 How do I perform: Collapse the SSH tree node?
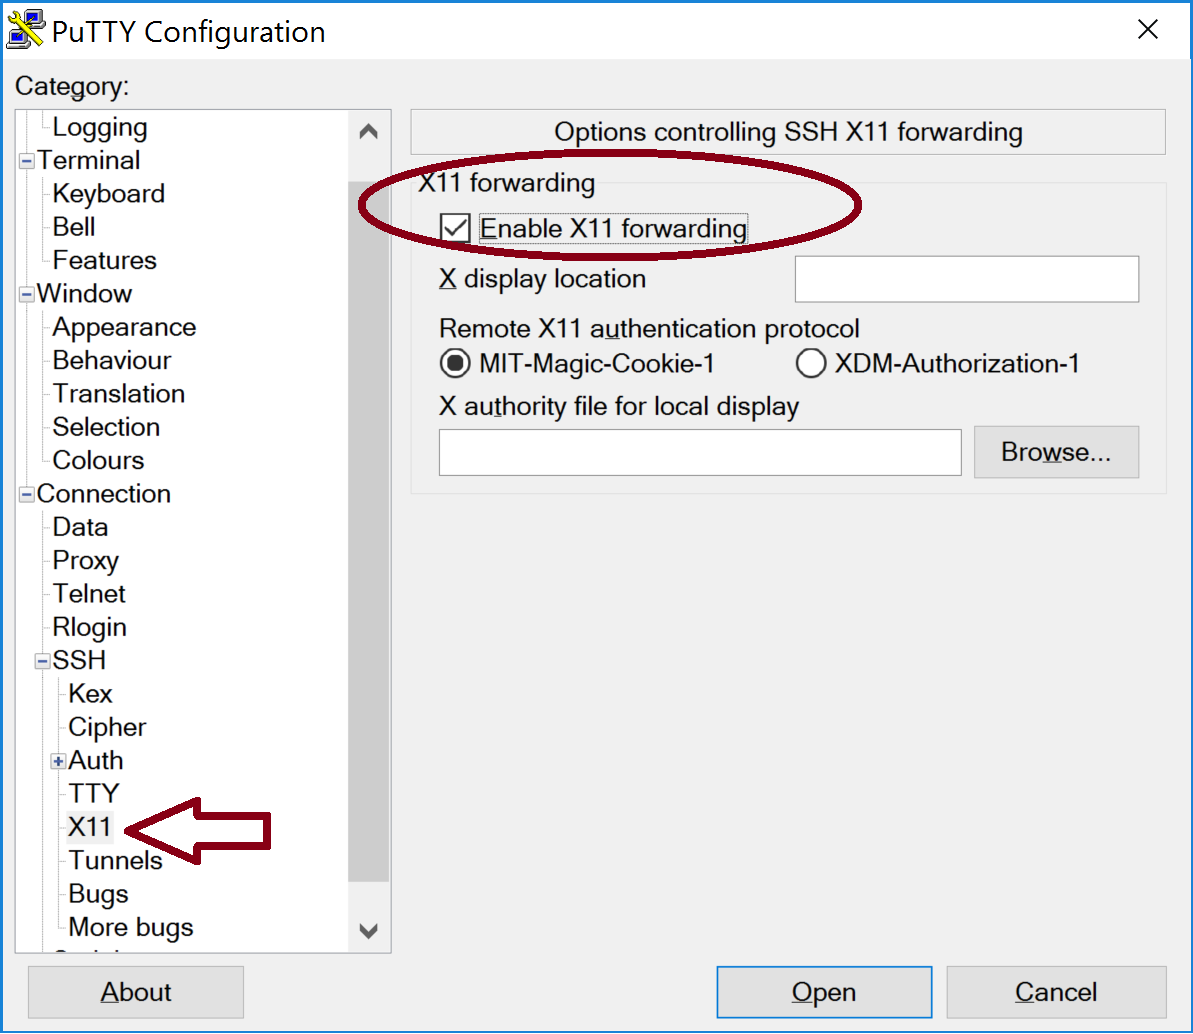coord(43,661)
